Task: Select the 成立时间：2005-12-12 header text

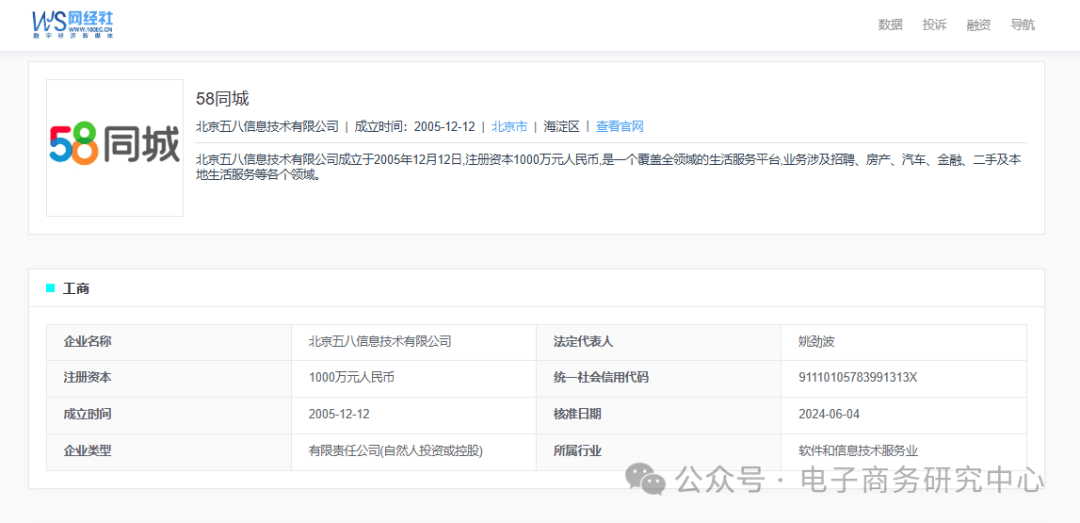Action: 415,127
